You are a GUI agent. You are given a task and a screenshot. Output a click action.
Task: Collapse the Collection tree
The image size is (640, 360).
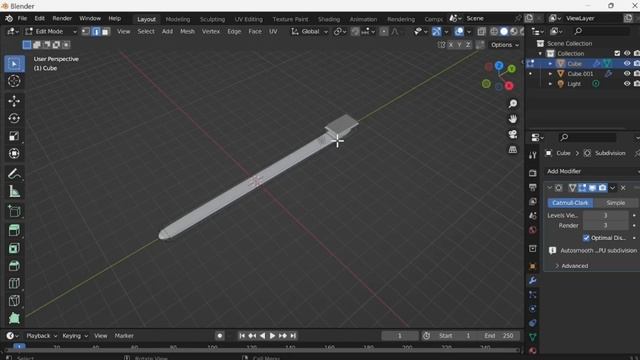pos(540,53)
